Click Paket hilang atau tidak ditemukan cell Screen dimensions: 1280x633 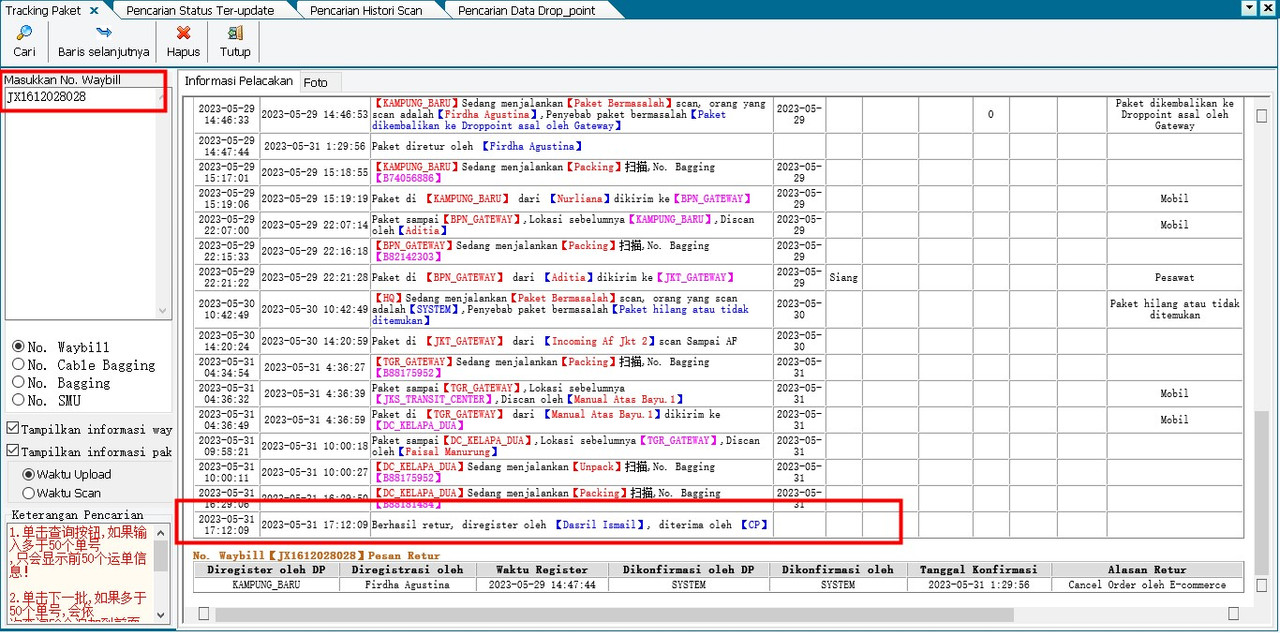[x=1174, y=309]
